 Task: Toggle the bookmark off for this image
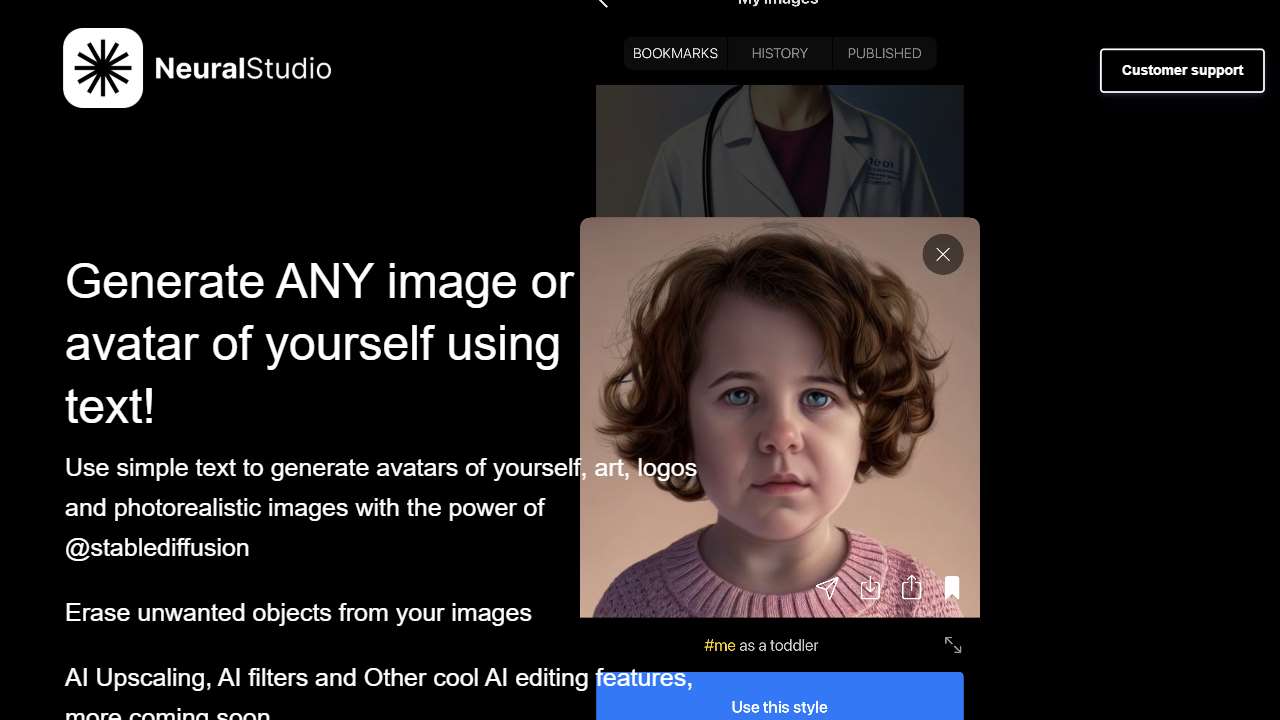click(x=951, y=588)
